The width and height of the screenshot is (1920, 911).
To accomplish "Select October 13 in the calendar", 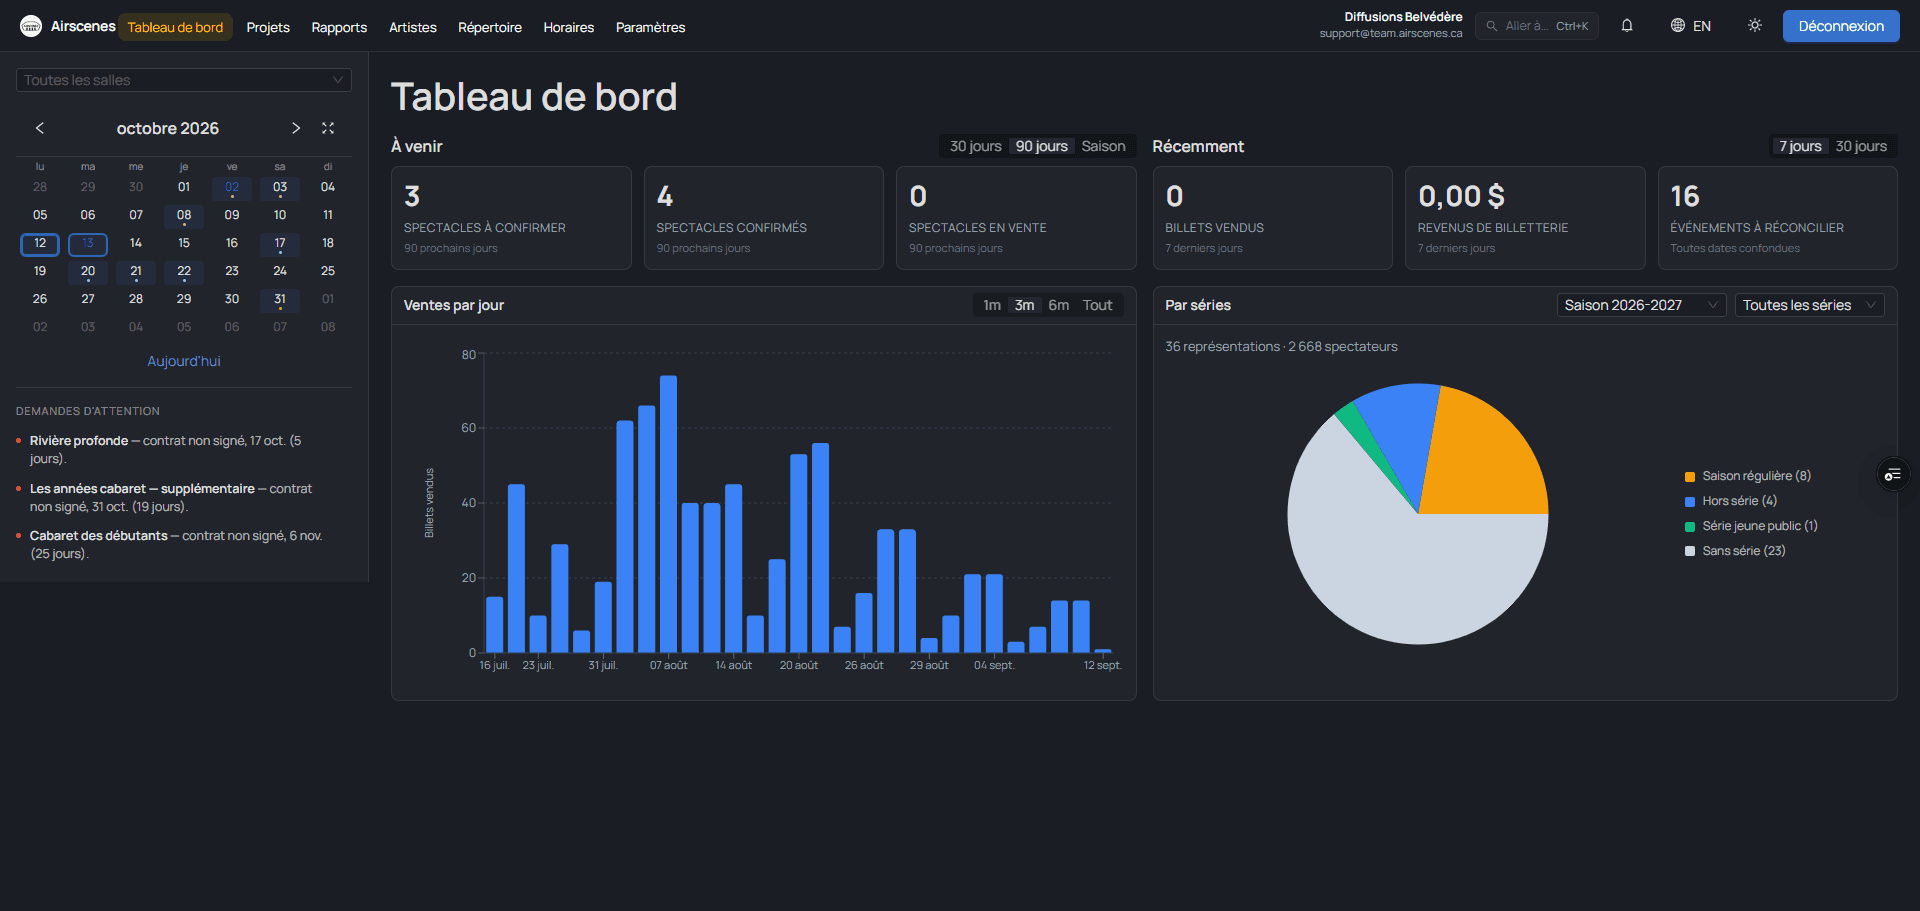I will pyautogui.click(x=88, y=244).
